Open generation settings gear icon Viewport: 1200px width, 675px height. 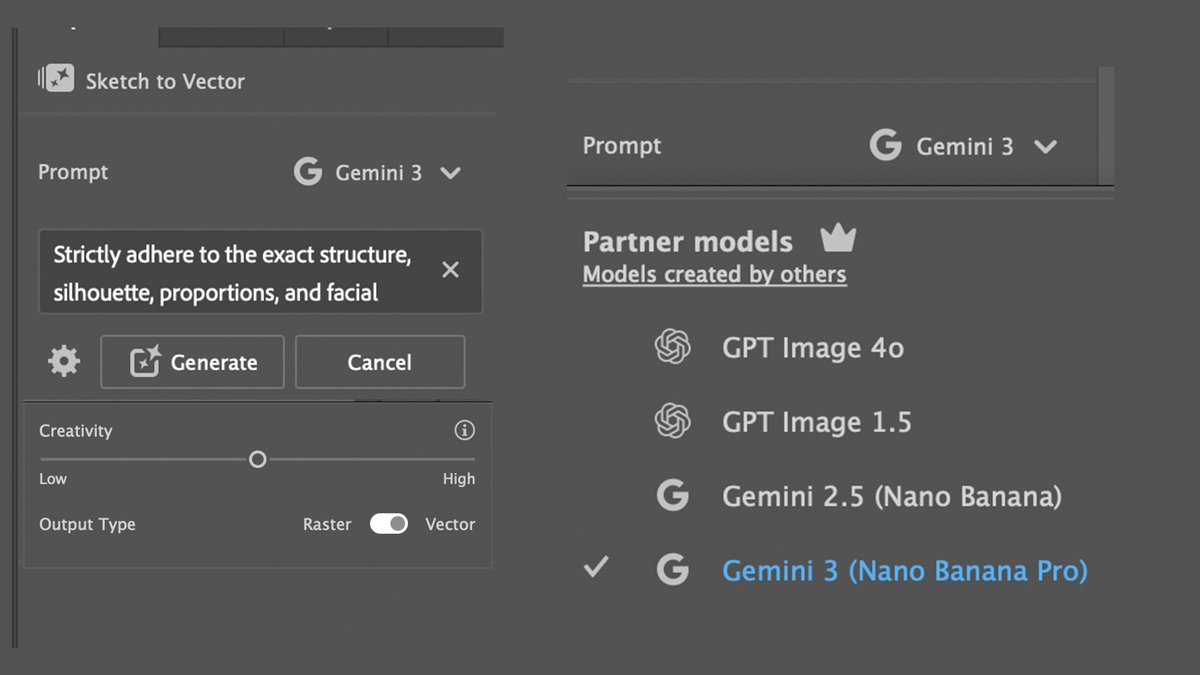[64, 361]
